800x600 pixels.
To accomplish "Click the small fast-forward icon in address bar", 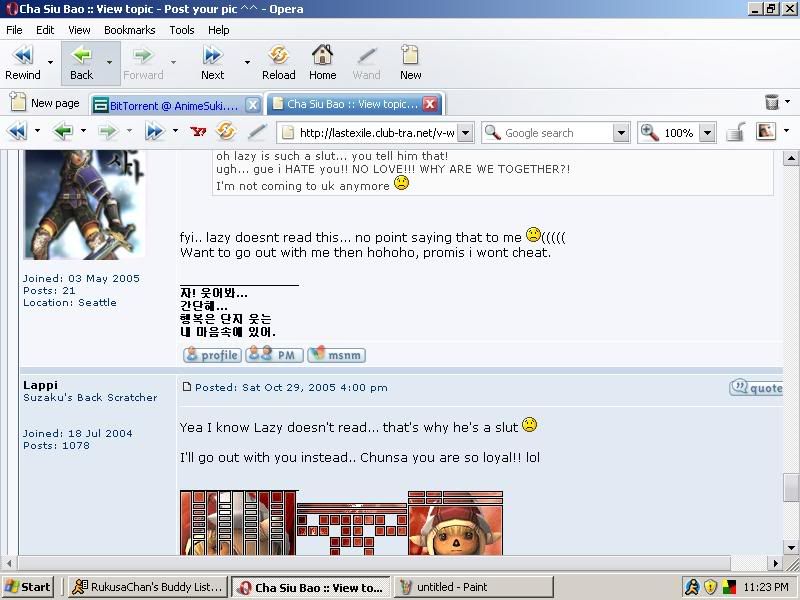I will [154, 132].
